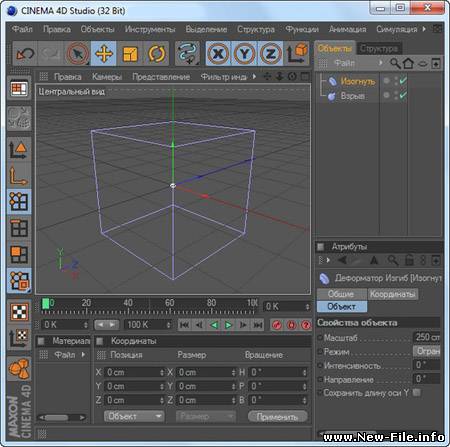The image size is (450, 447).
Task: Activate the Move tool
Action: click(x=104, y=54)
